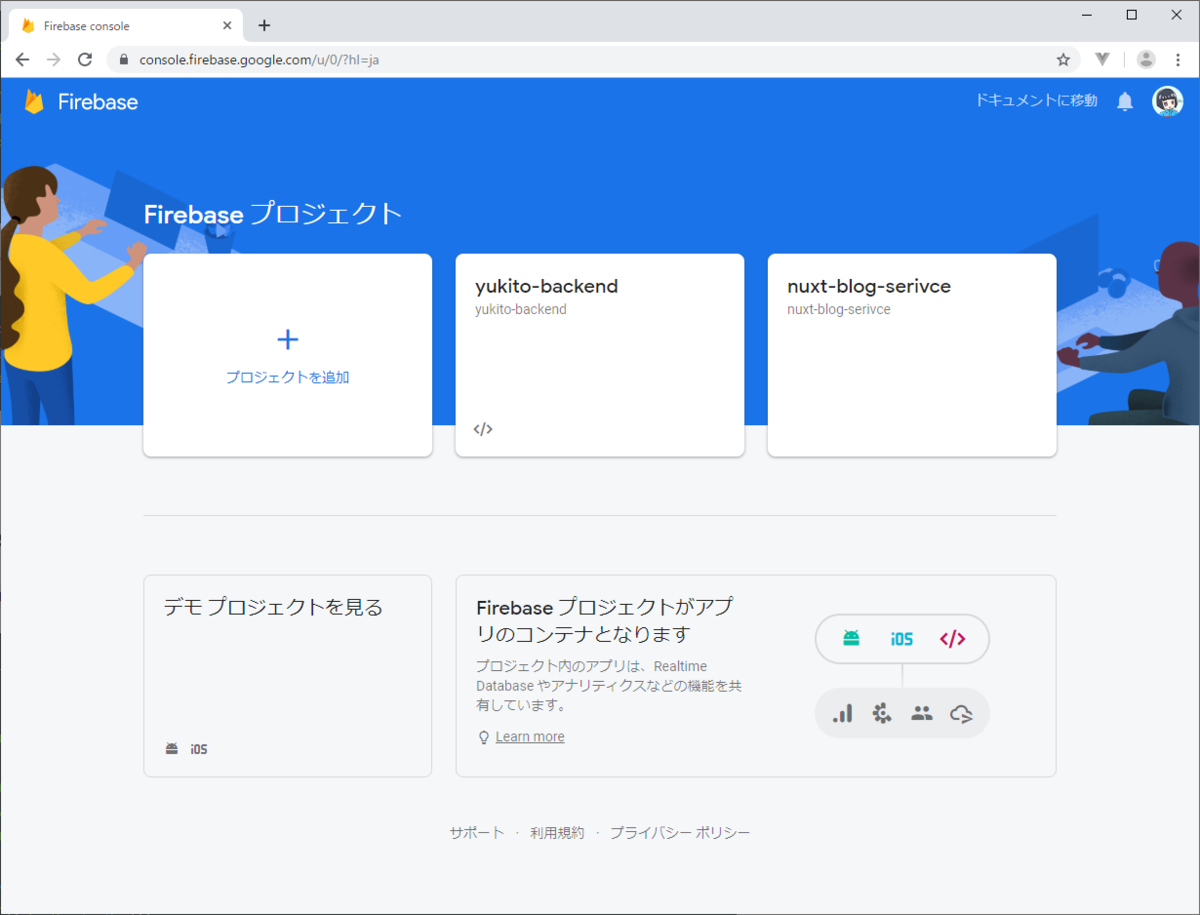Screen dimensions: 1200x915
Task: Select the Firebase console tab
Action: tap(125, 25)
